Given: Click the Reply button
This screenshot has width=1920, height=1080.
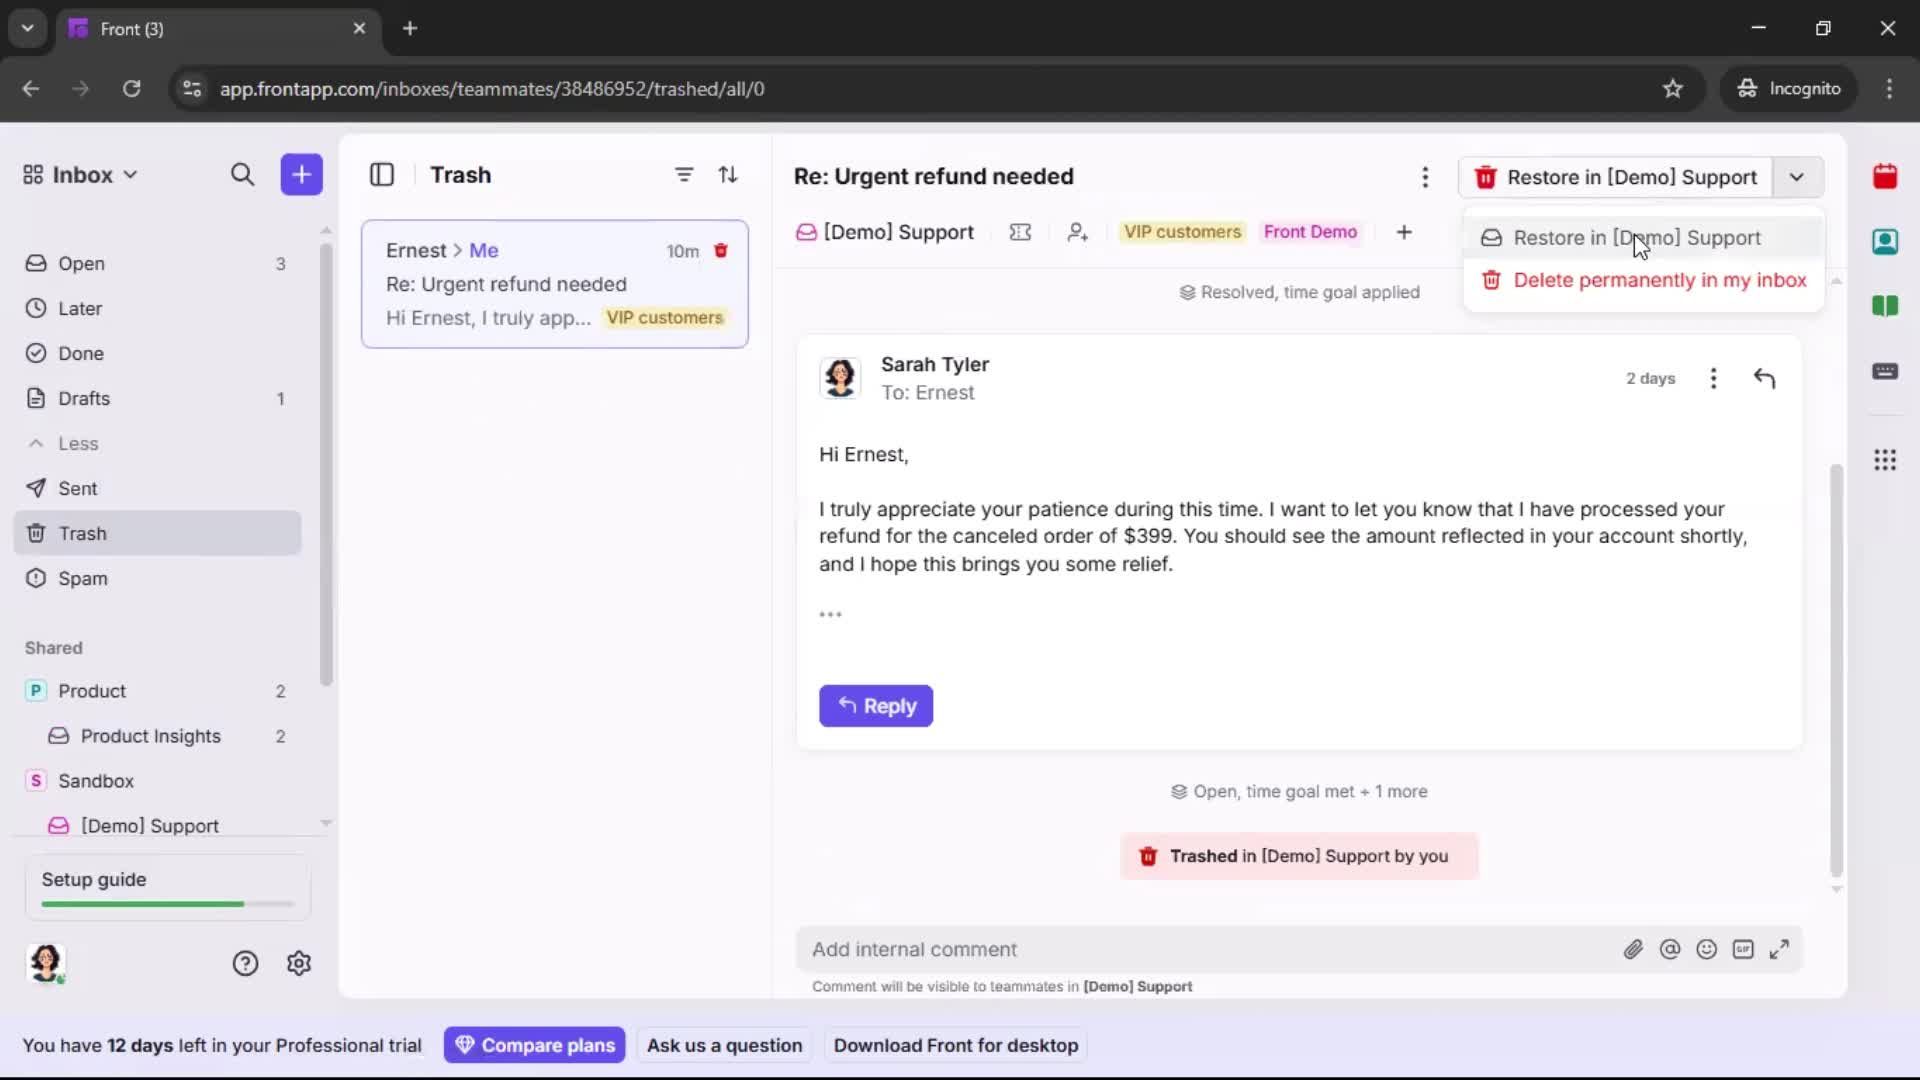Looking at the screenshot, I should 876,705.
